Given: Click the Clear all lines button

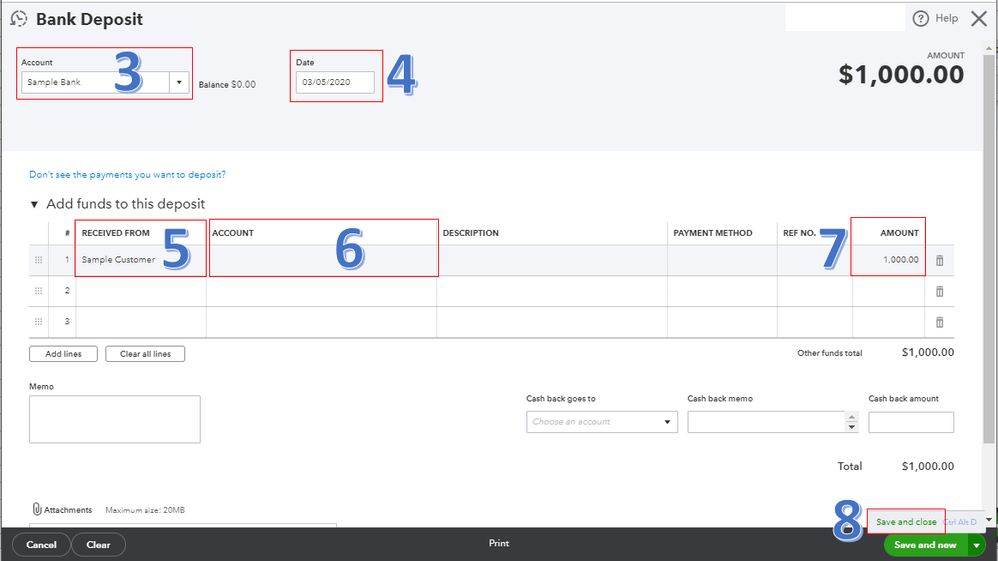Looking at the screenshot, I should [145, 354].
